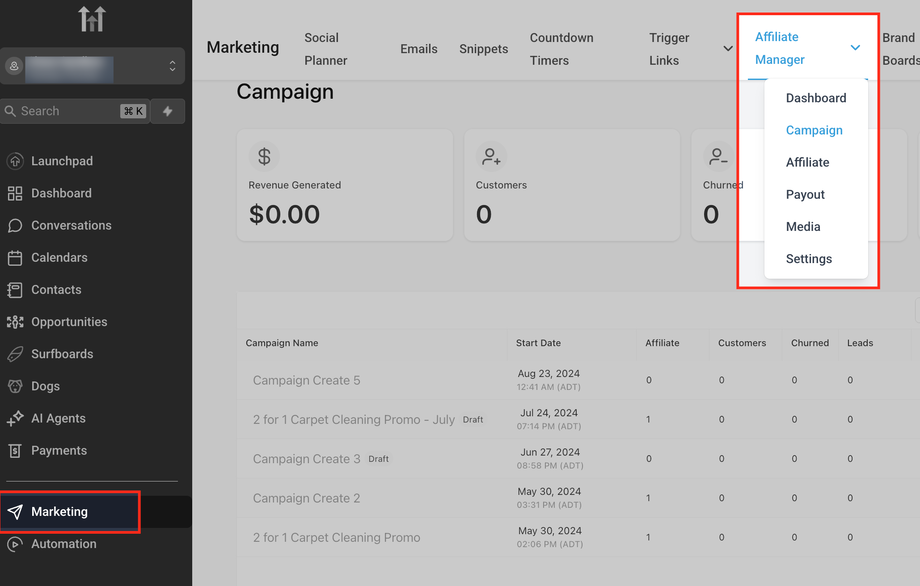Click the Calendars icon in sidebar
The height and width of the screenshot is (586, 920).
tap(15, 258)
